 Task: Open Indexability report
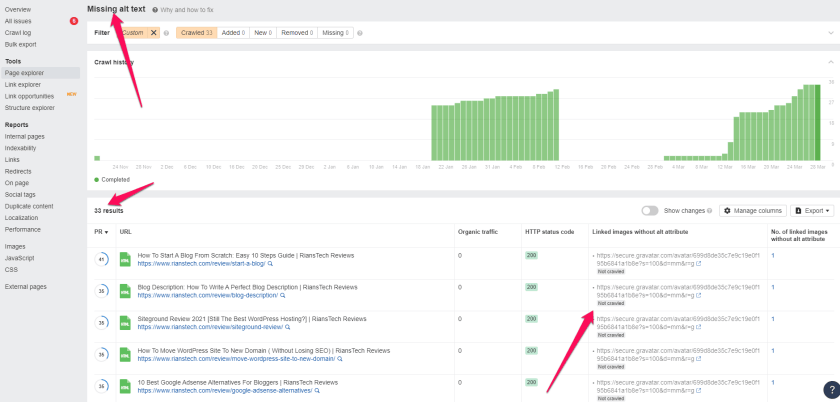20,148
